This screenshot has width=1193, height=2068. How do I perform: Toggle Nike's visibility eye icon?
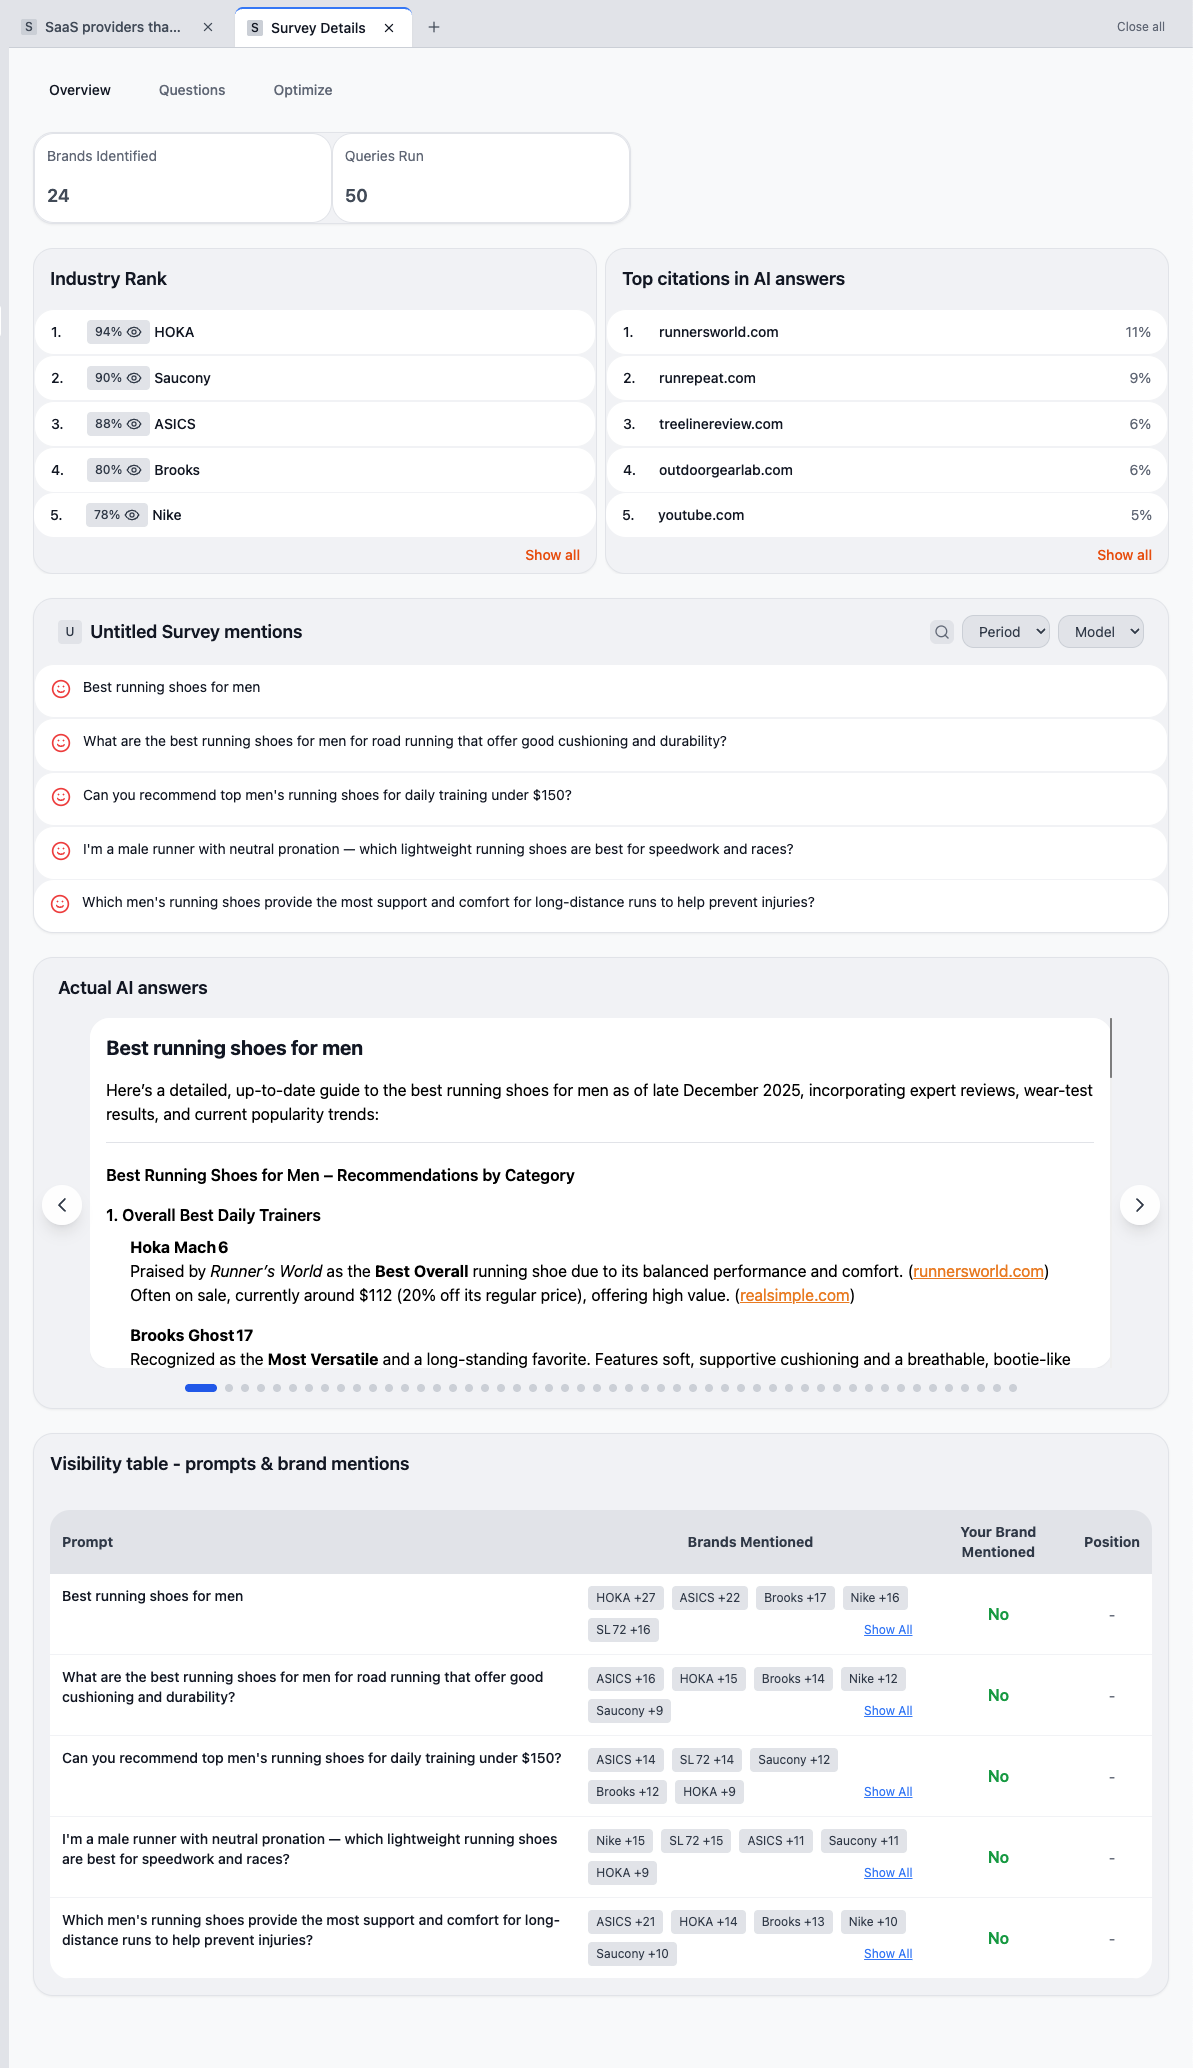[131, 515]
